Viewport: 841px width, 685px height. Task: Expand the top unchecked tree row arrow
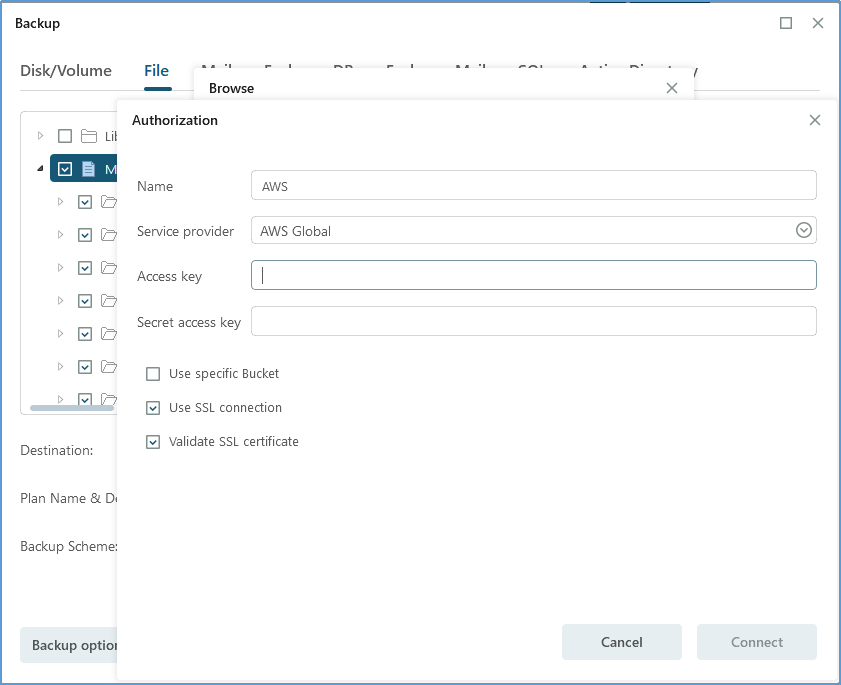tap(41, 136)
